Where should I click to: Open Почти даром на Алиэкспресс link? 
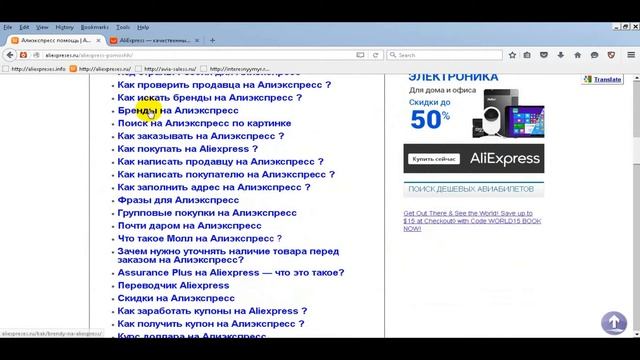click(189, 226)
